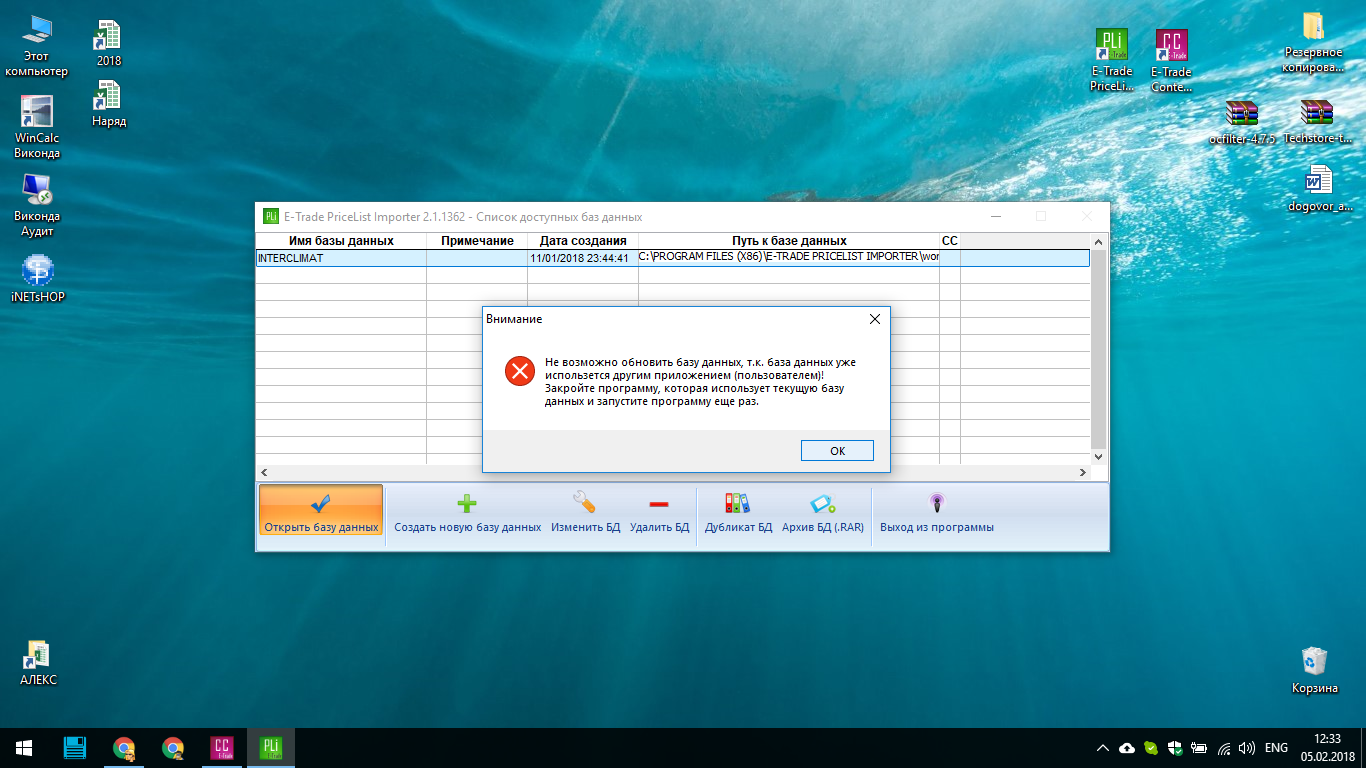Click floppy disk icon on taskbar
The image size is (1366, 768).
click(75, 747)
